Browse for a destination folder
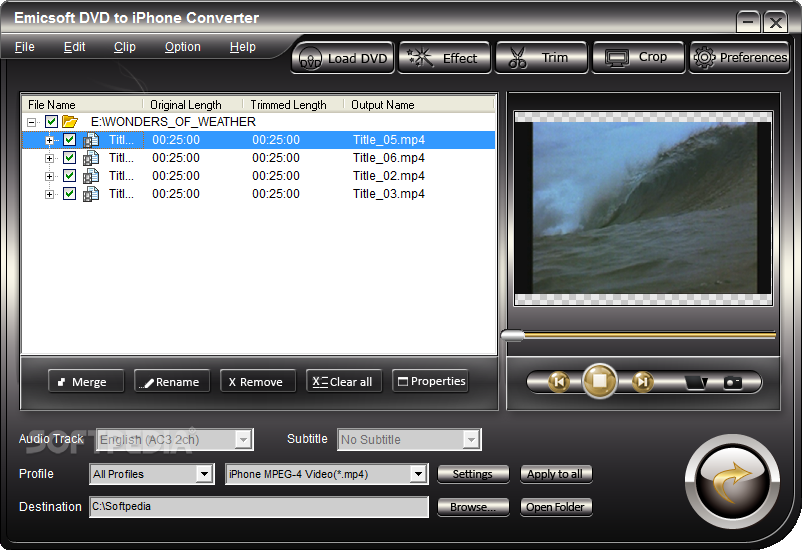 [x=473, y=507]
